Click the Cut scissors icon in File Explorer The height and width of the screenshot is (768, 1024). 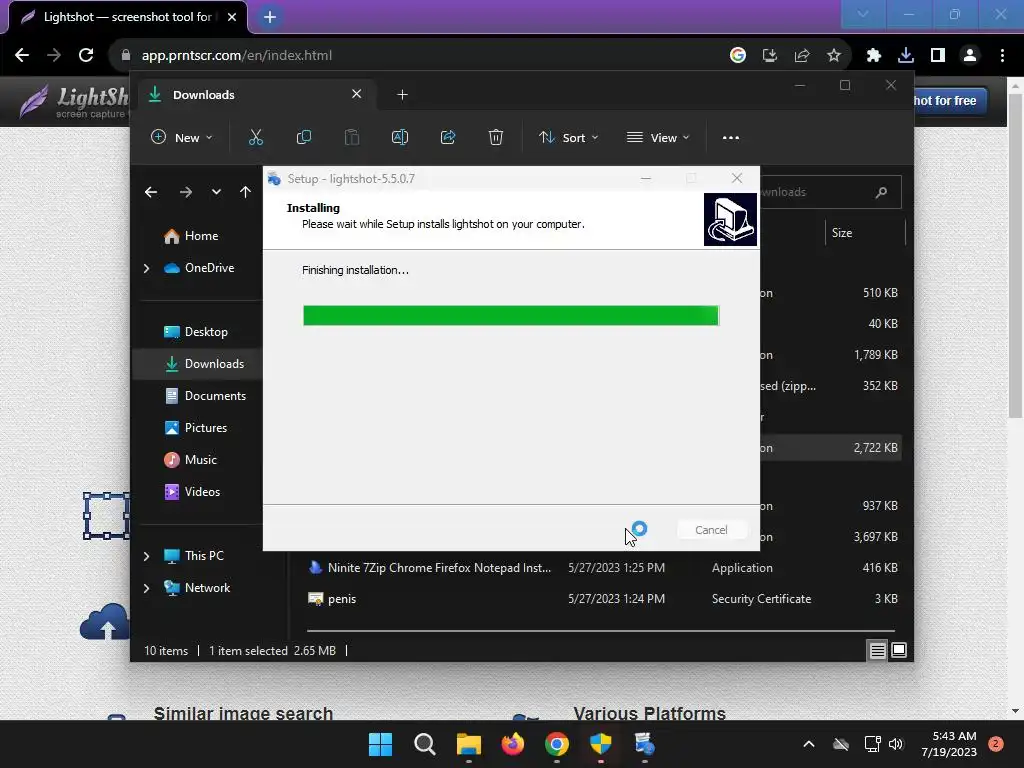click(255, 137)
